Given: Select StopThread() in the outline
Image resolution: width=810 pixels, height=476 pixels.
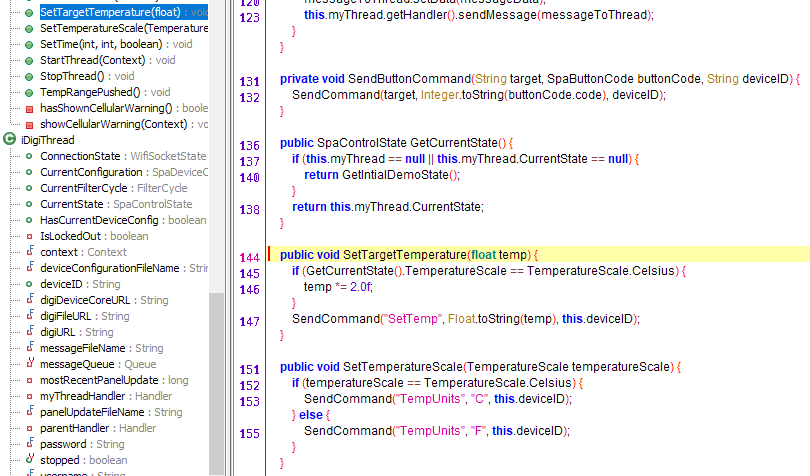Looking at the screenshot, I should point(74,76).
